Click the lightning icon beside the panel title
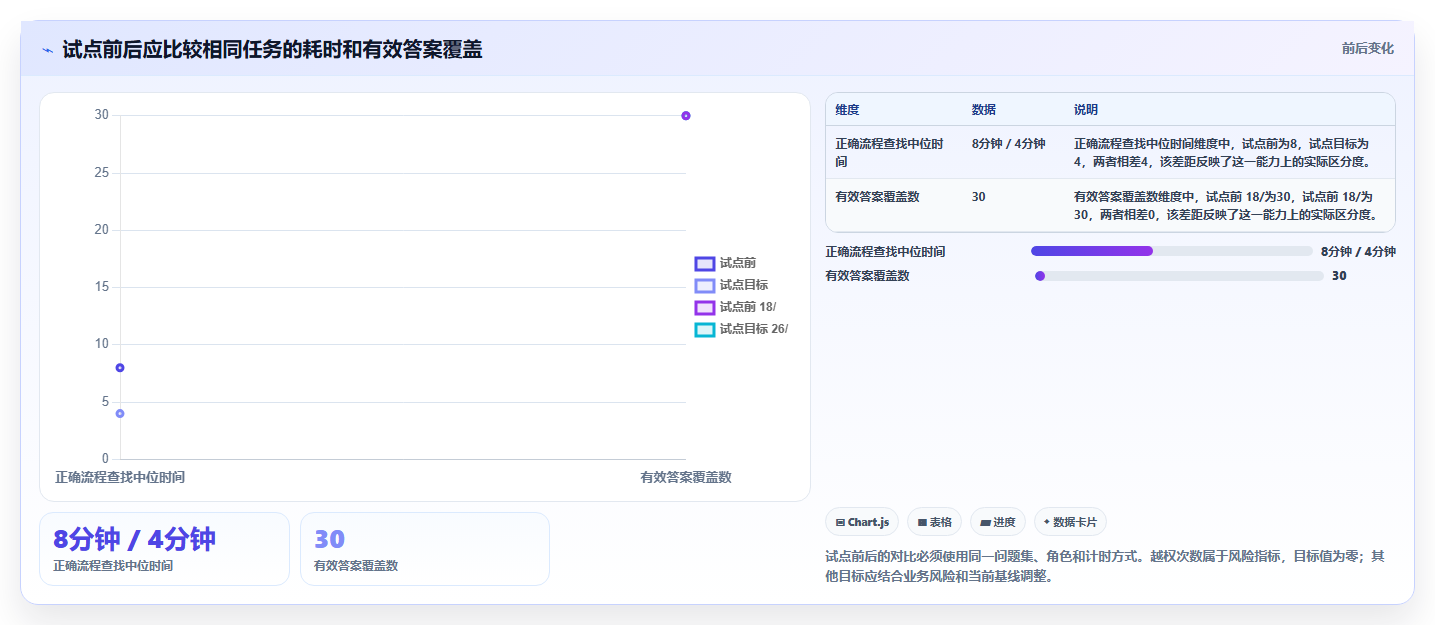Viewport: 1435px width, 625px height. [x=47, y=50]
